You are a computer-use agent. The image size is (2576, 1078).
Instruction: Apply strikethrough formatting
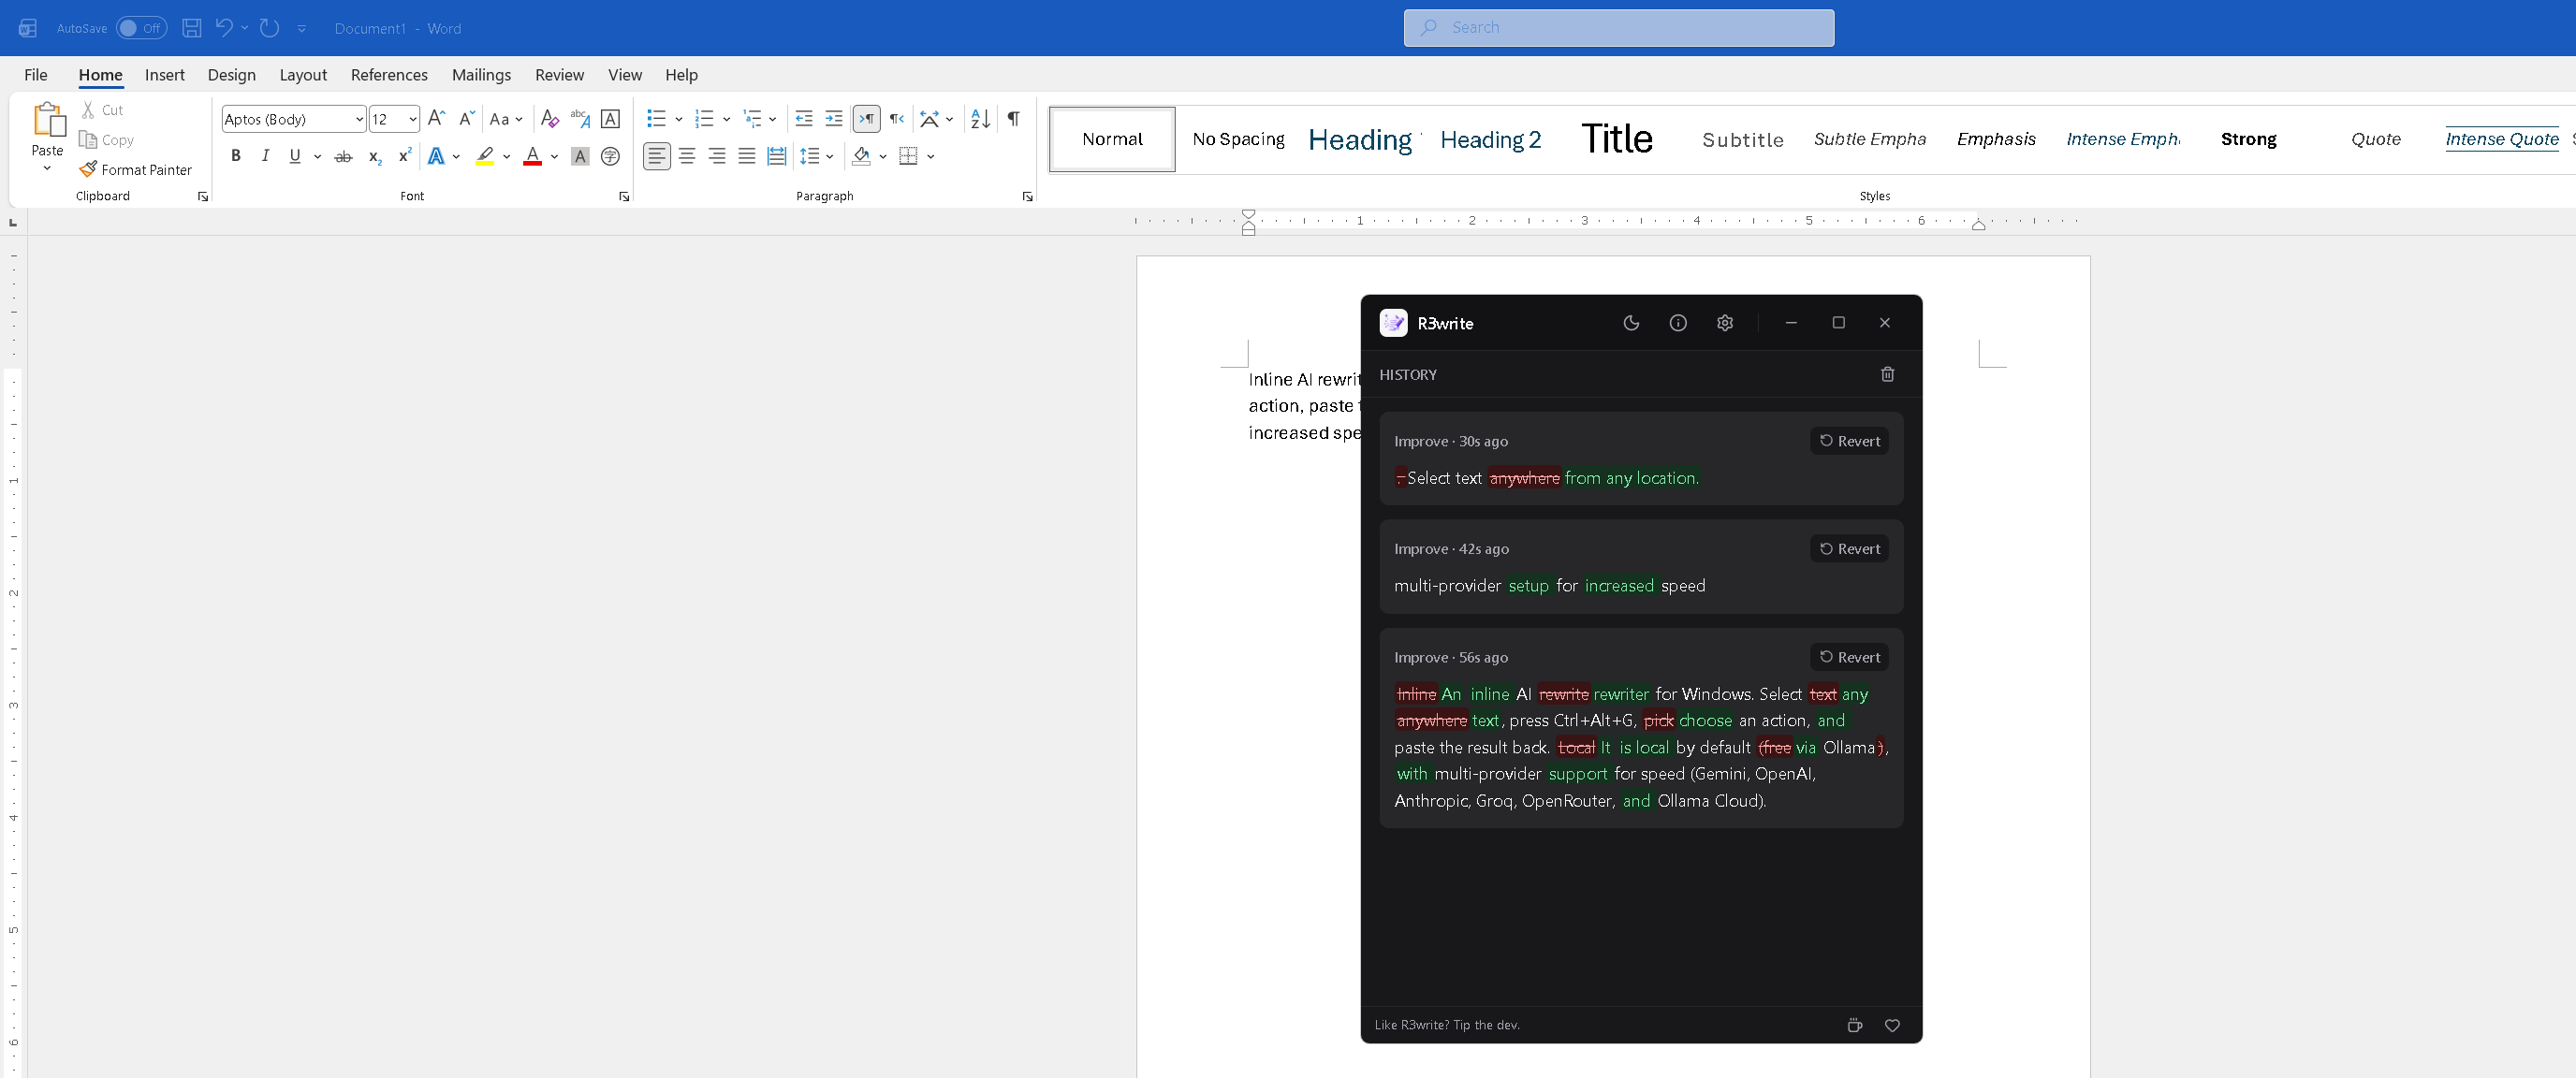[343, 157]
